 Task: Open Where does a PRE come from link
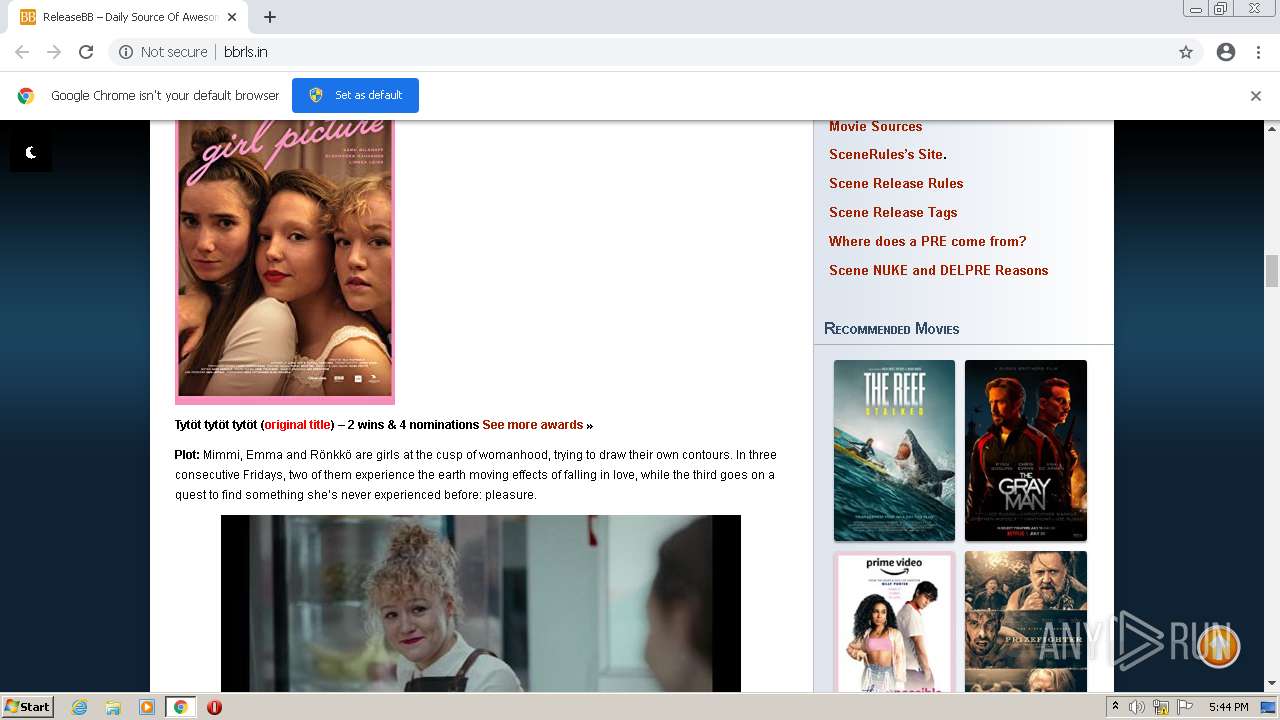tap(927, 241)
